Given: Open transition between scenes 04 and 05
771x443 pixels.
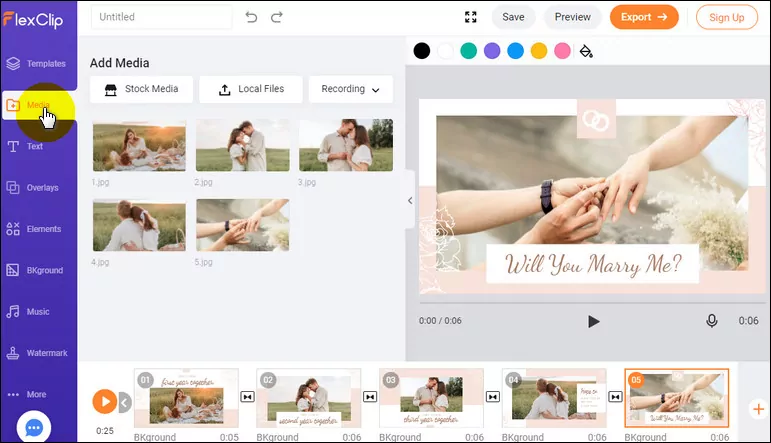Looking at the screenshot, I should click(615, 397).
